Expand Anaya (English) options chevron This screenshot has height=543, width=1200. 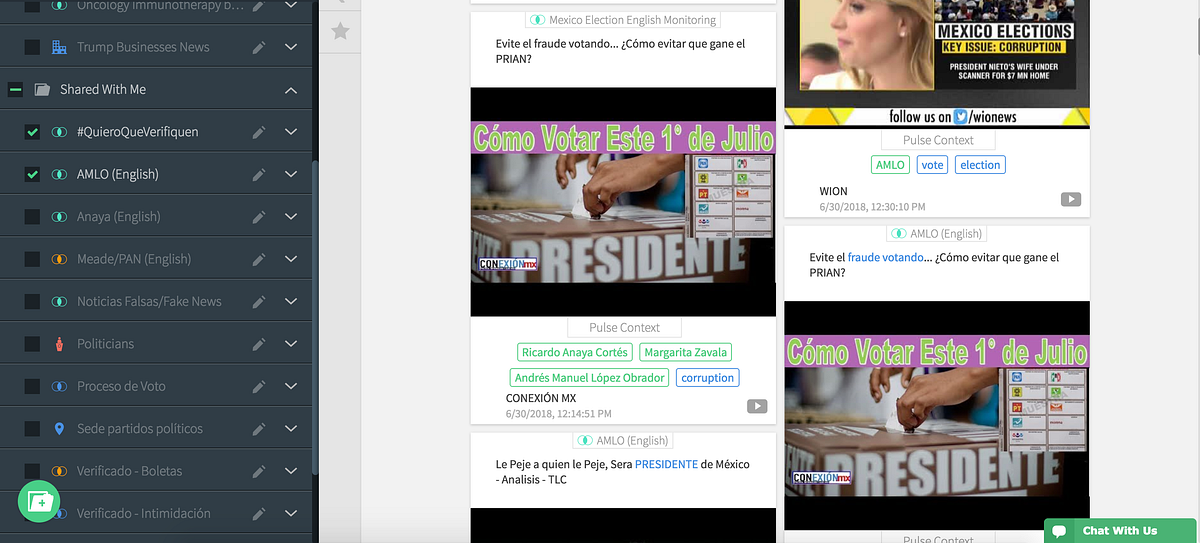coord(291,216)
